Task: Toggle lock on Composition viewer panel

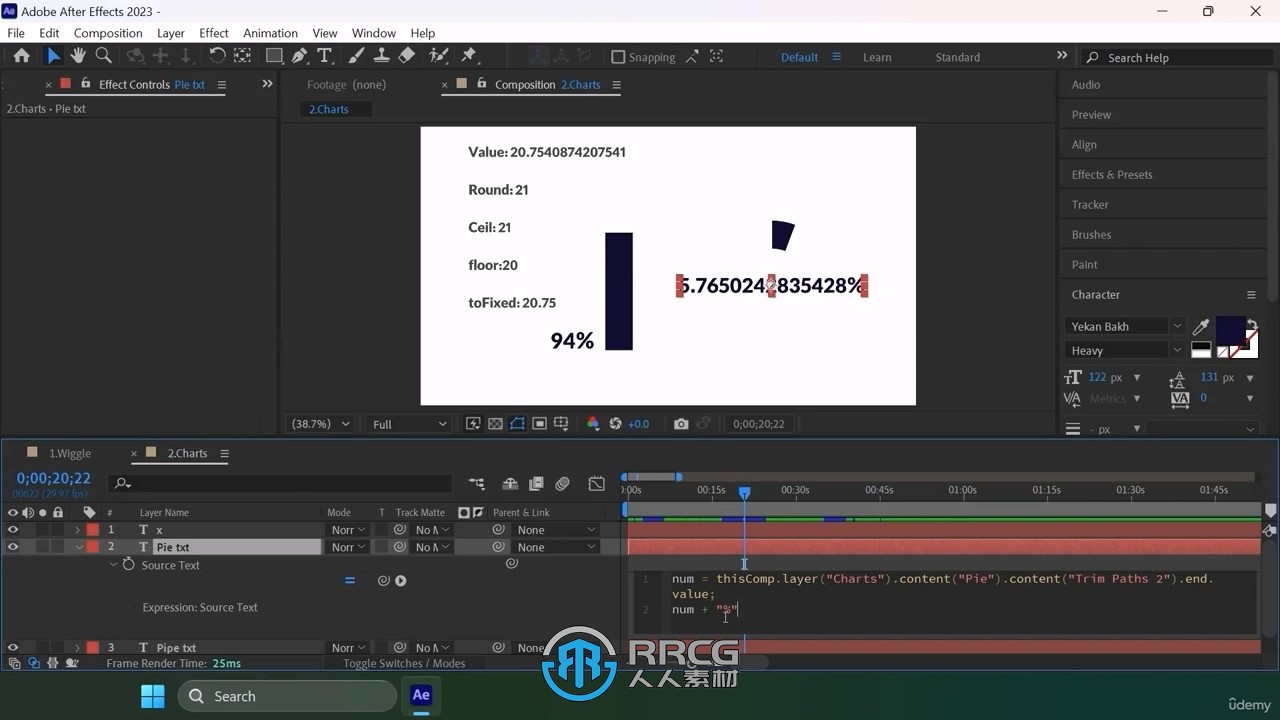Action: tap(482, 84)
